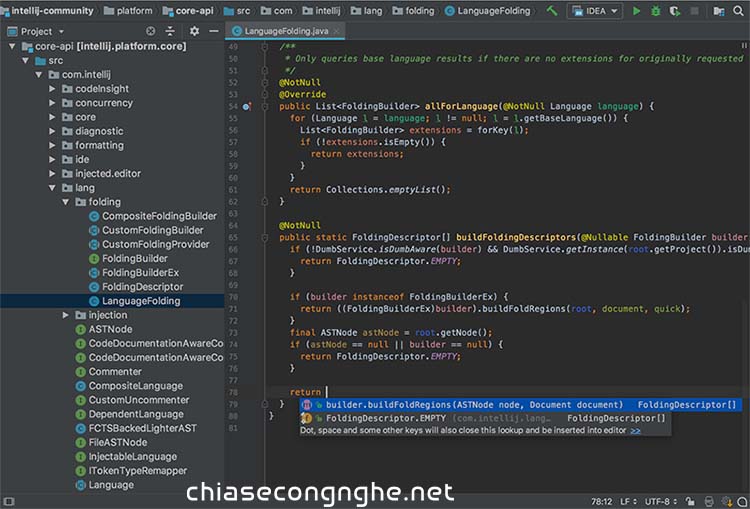The height and width of the screenshot is (509, 750).
Task: Click the '>>' link in completion hint
Action: [x=635, y=430]
